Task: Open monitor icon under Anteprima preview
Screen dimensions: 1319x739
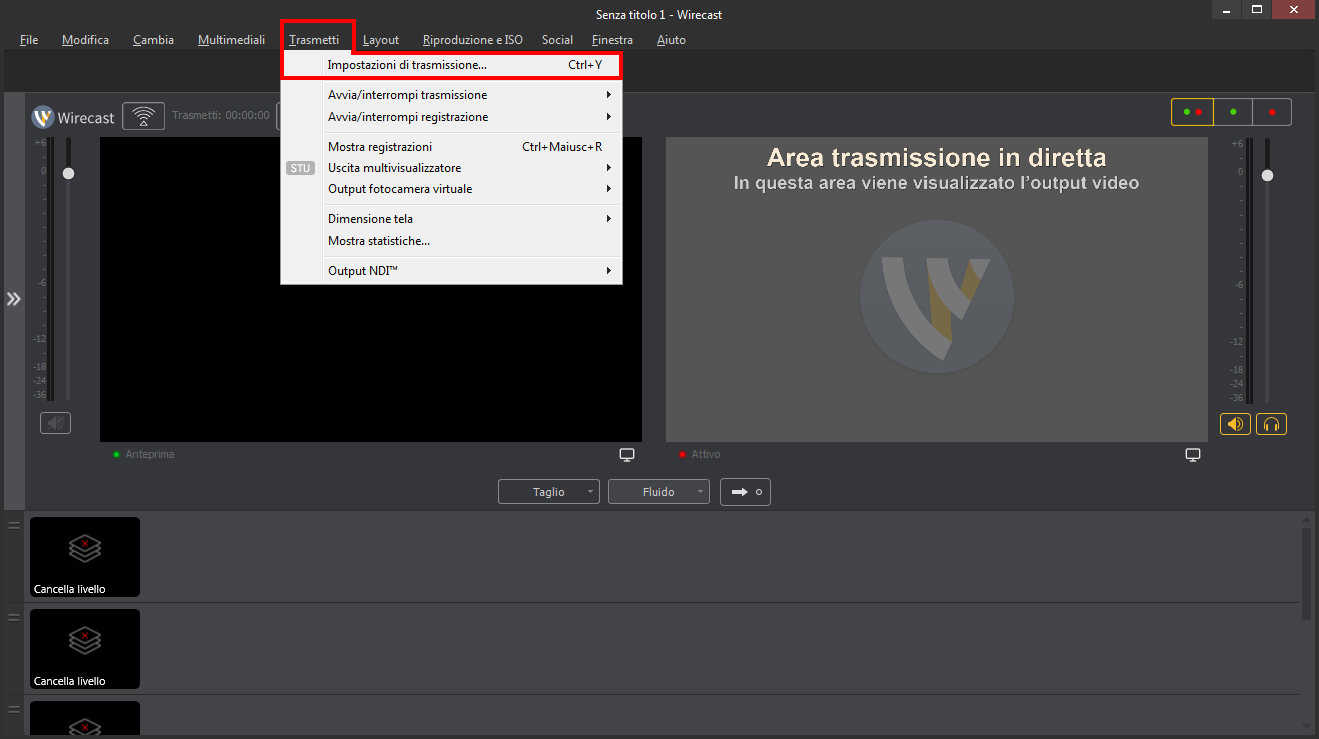Action: (x=627, y=455)
